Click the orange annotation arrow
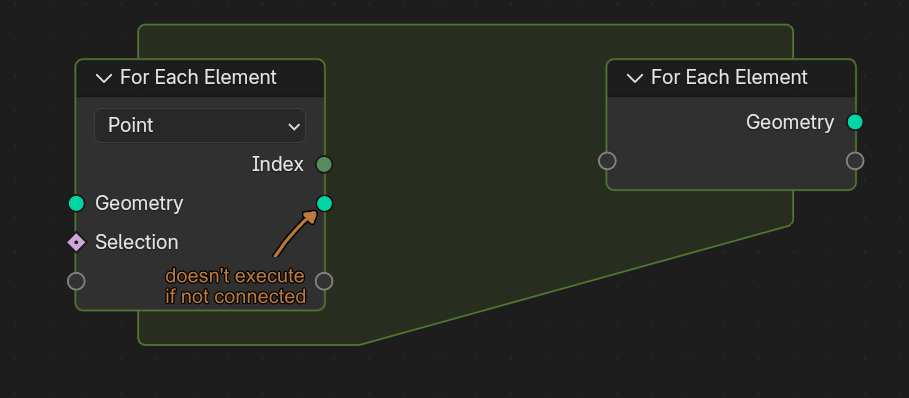This screenshot has height=398, width=909. (296, 233)
